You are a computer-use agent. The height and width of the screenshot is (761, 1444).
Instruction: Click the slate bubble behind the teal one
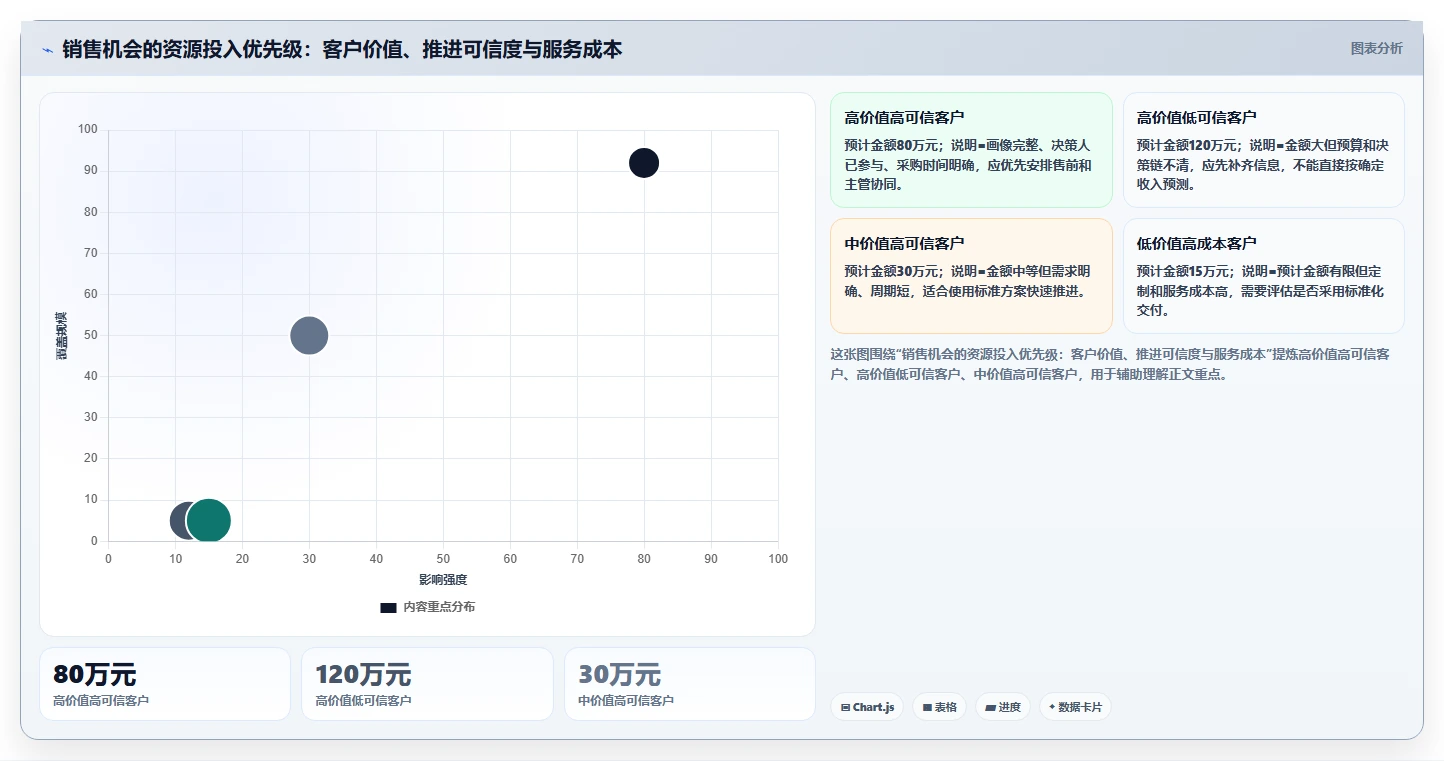point(178,520)
